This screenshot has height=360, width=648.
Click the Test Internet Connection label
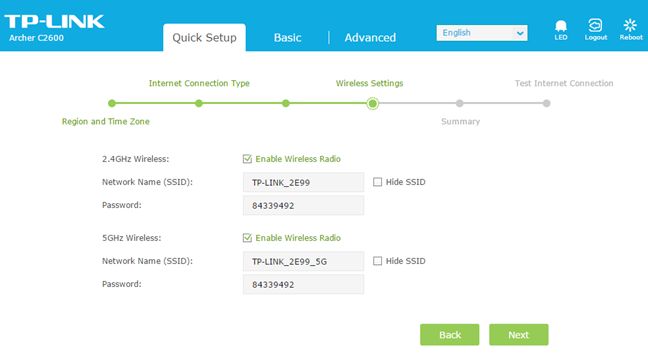point(564,83)
